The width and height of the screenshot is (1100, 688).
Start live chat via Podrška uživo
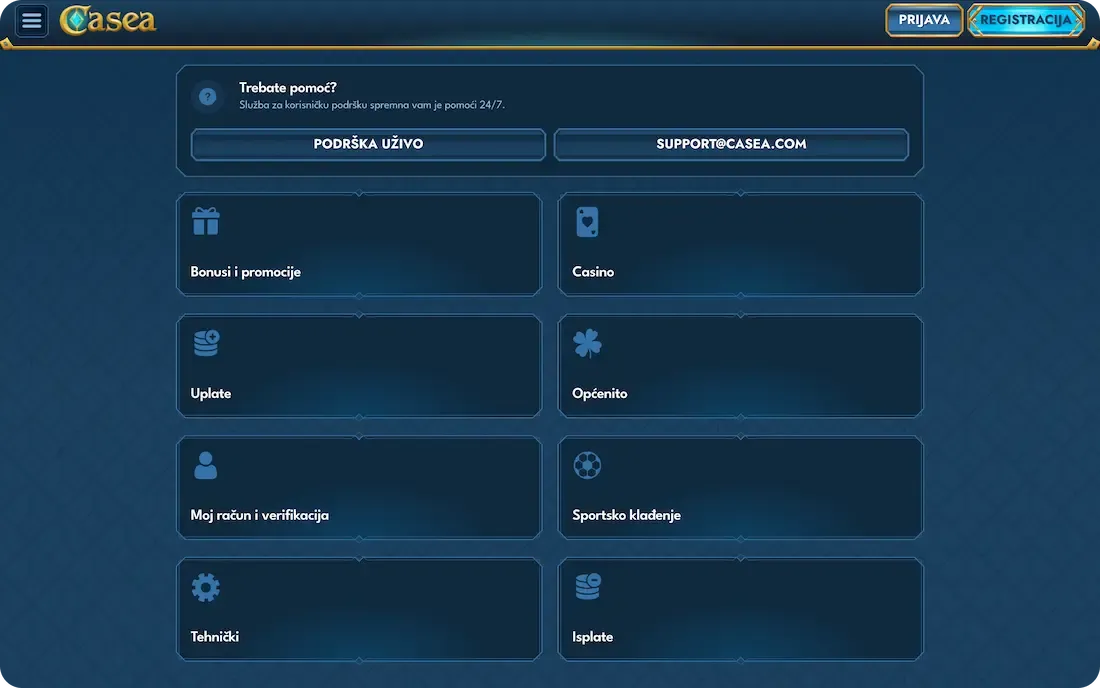click(368, 144)
